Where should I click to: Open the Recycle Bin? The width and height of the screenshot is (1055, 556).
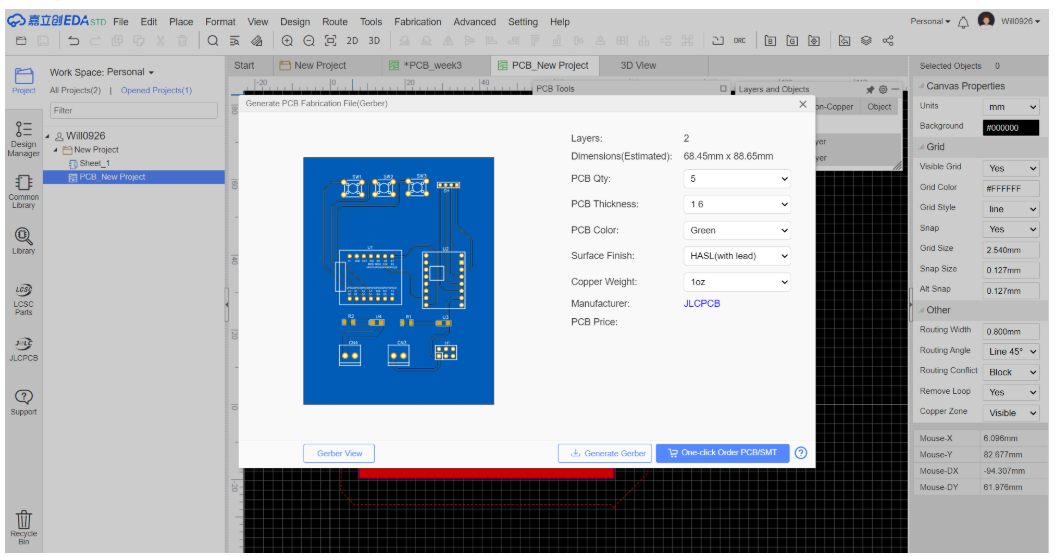(24, 527)
